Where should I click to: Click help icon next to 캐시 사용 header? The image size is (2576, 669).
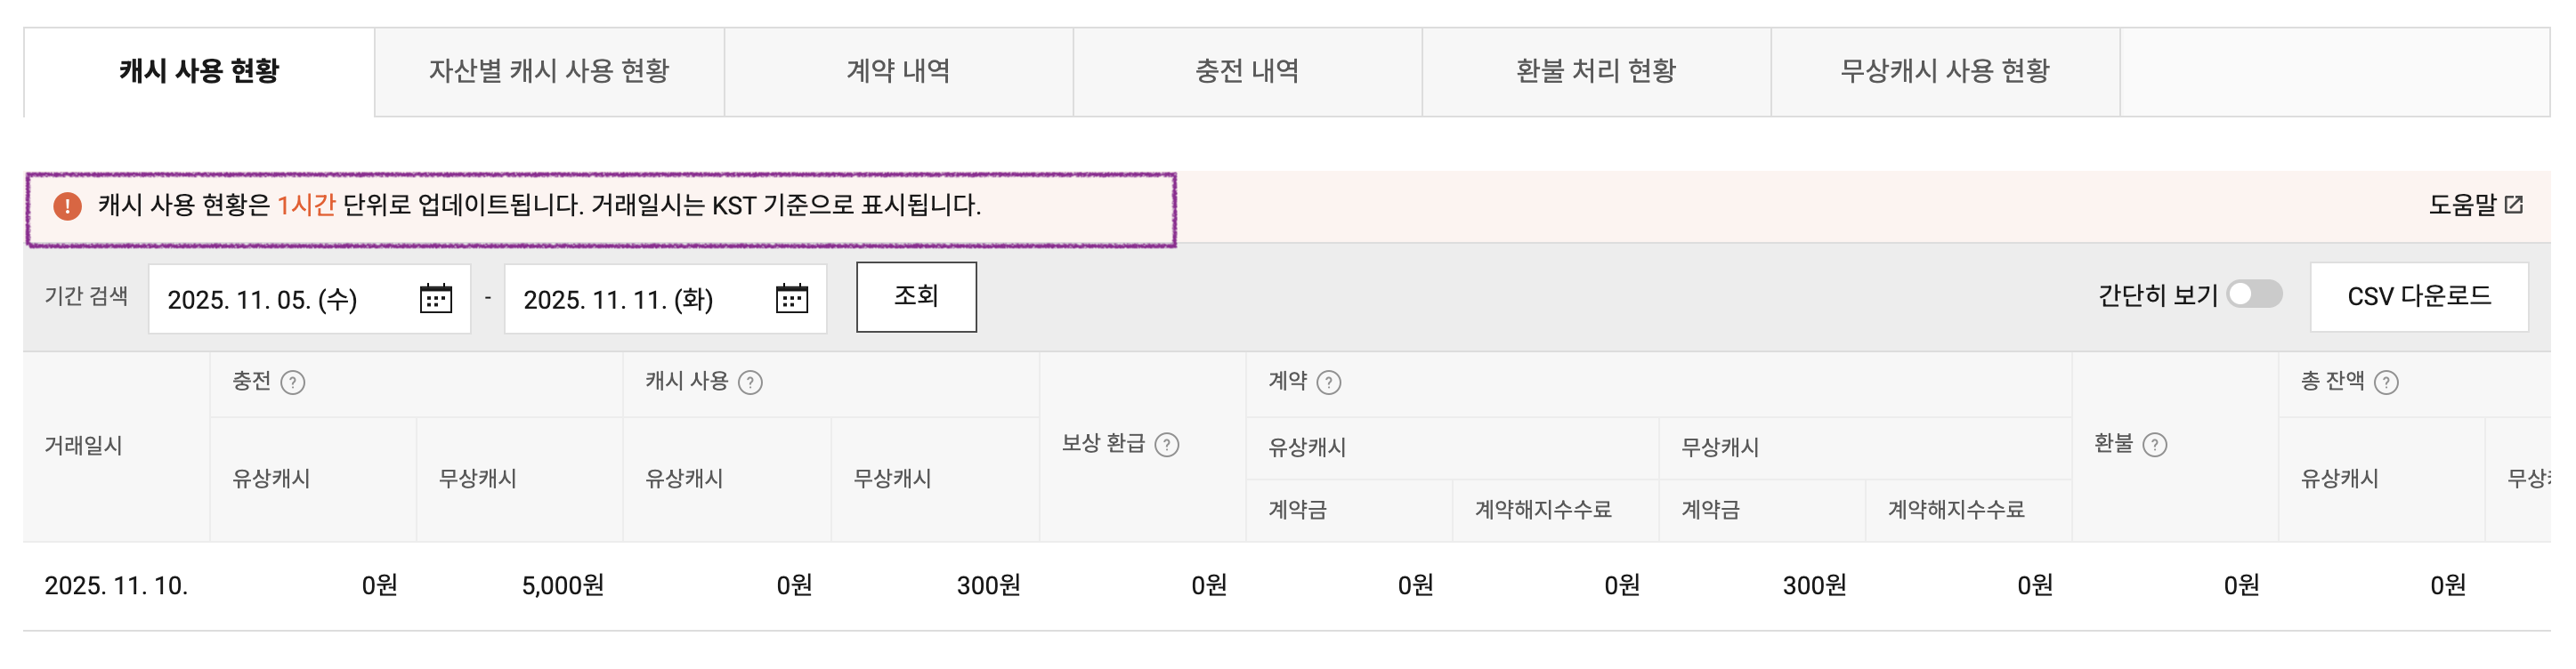pyautogui.click(x=750, y=383)
